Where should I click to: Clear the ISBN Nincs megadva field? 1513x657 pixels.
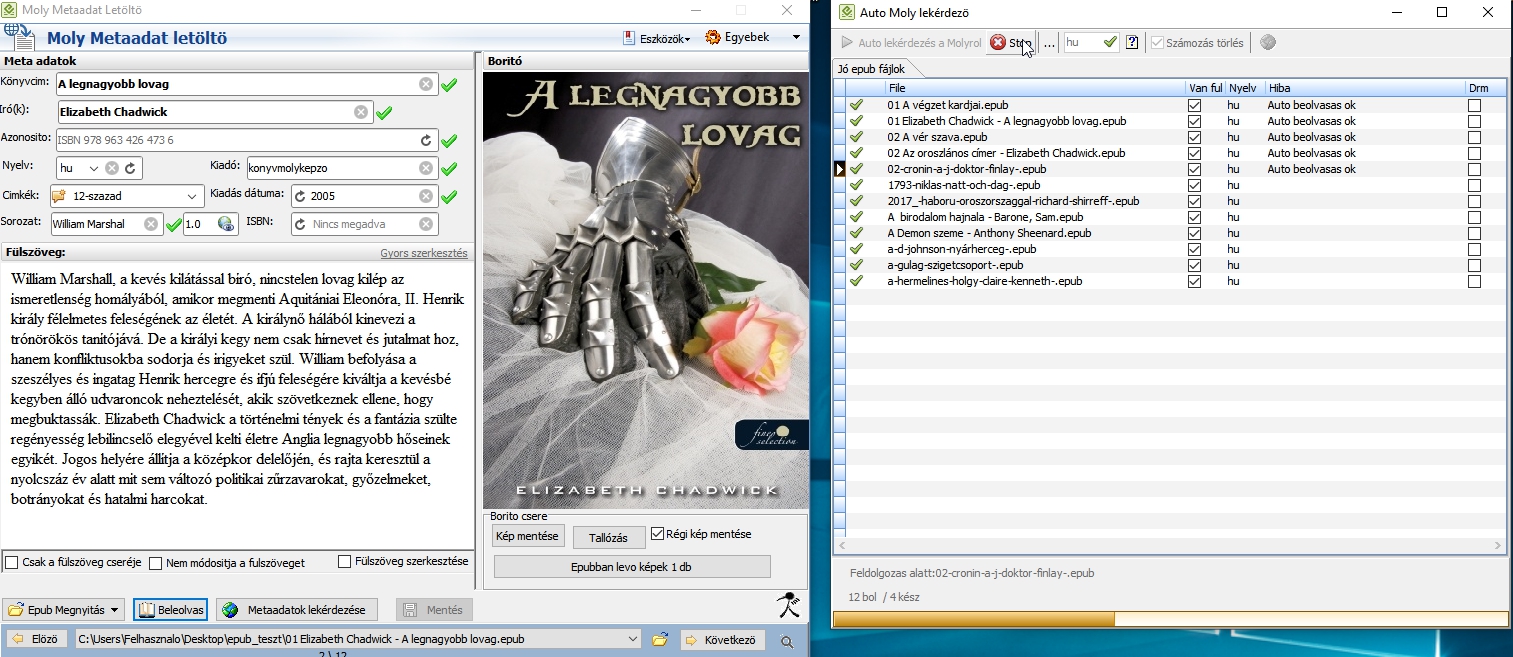(426, 224)
